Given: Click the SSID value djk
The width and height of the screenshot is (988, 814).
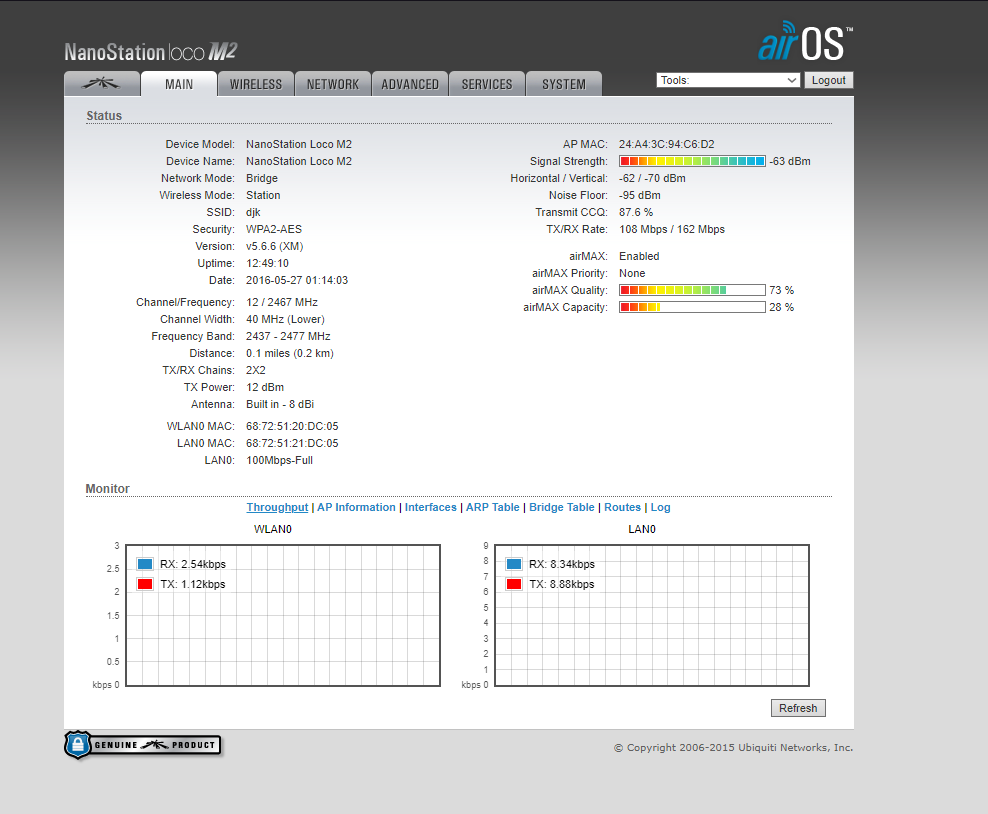Looking at the screenshot, I should coord(253,212).
